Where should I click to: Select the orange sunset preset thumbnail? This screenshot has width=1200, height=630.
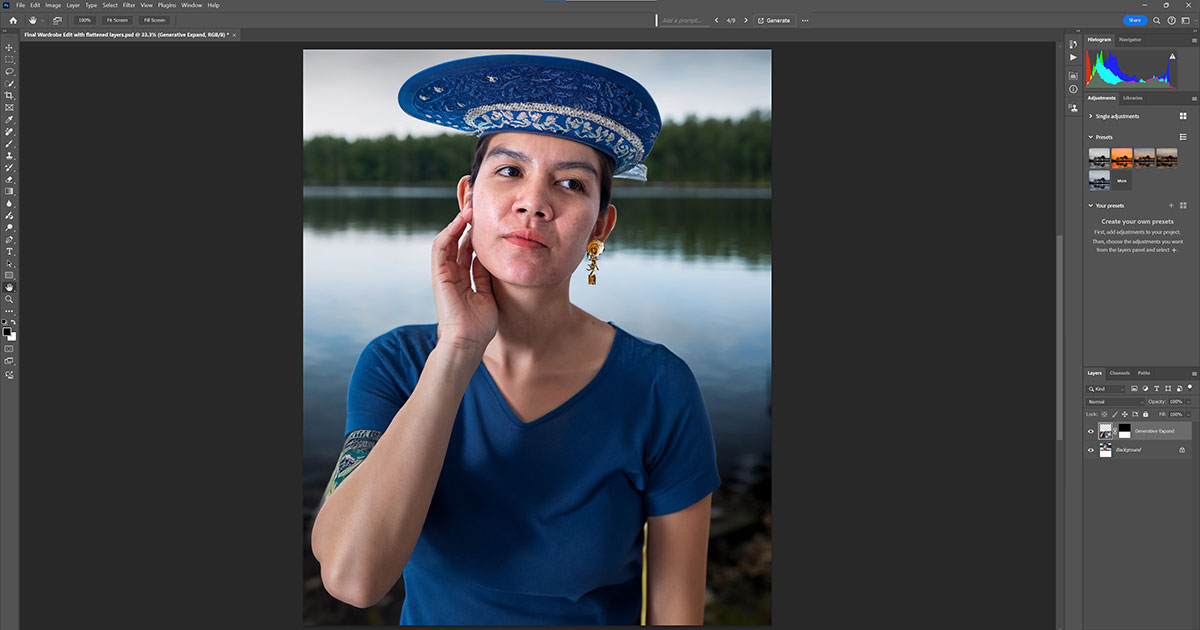[x=1122, y=157]
